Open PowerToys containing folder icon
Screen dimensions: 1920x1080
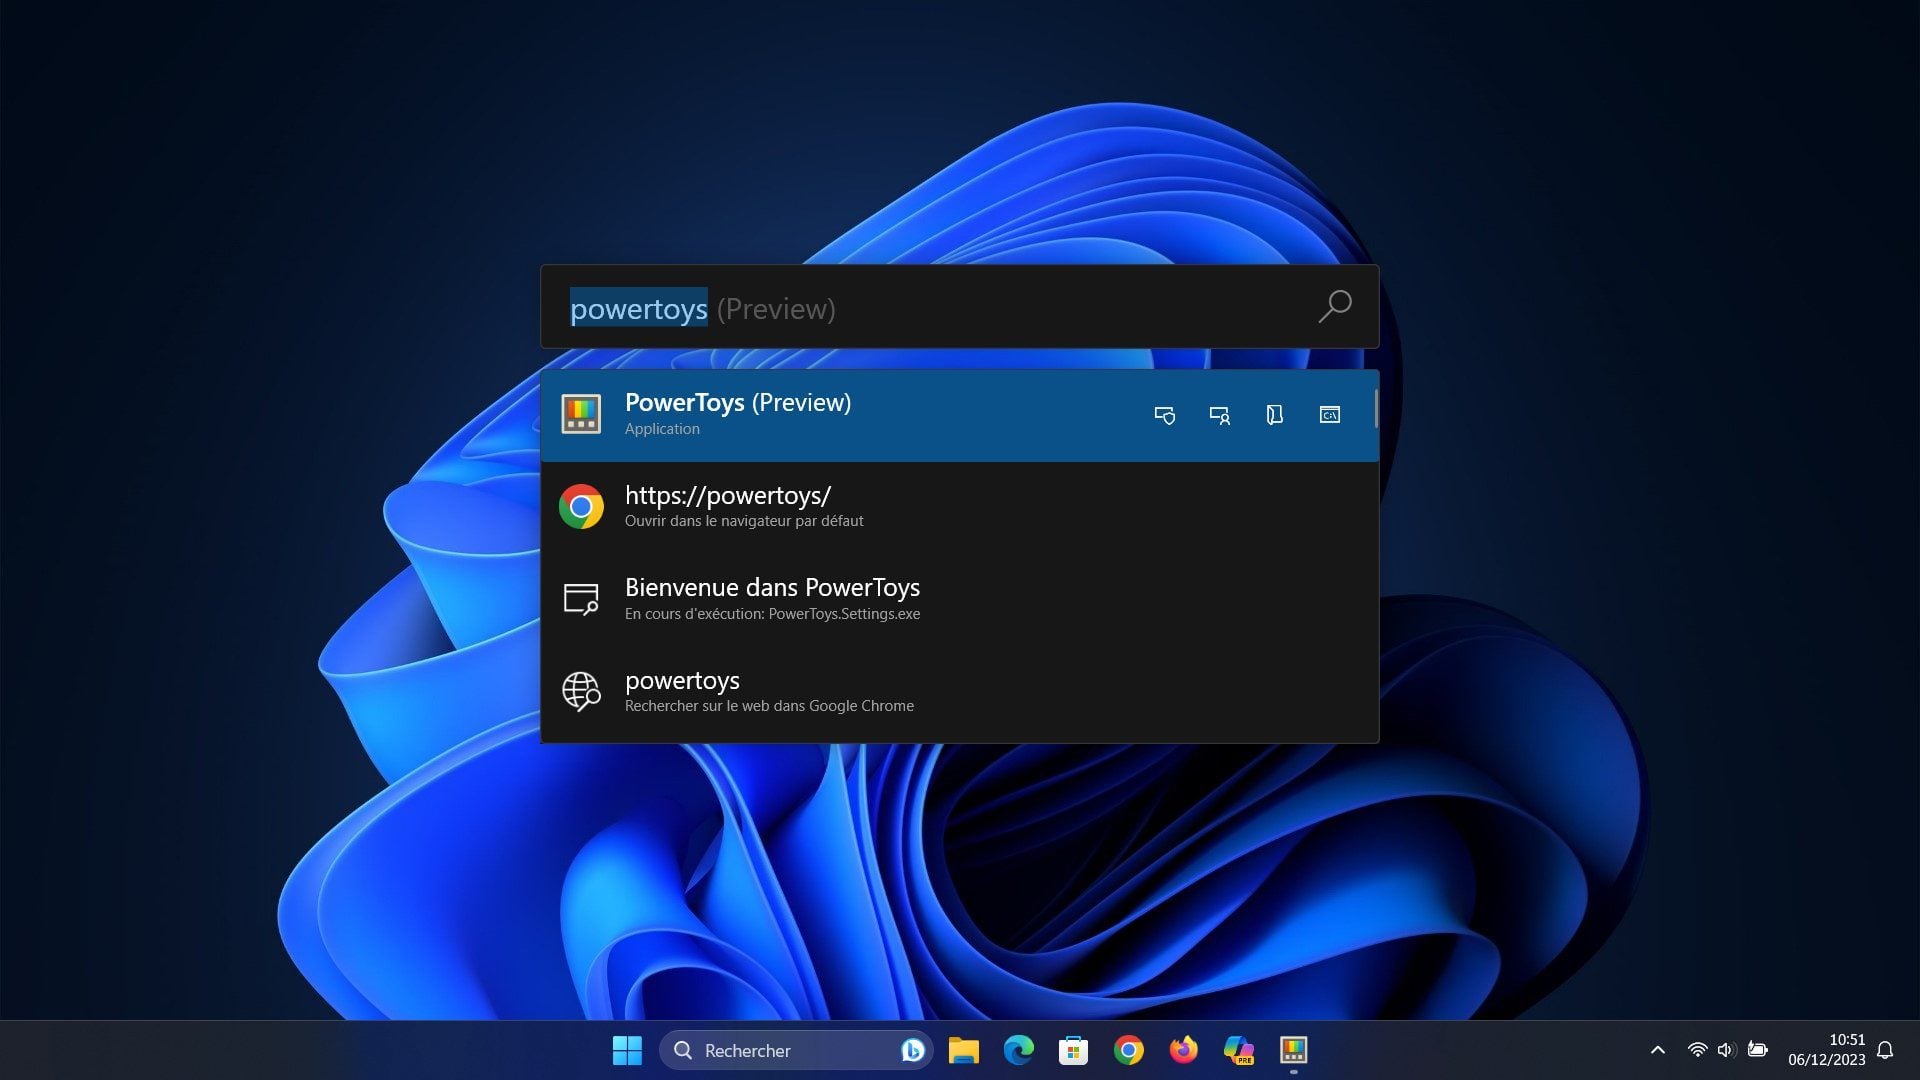[1274, 415]
